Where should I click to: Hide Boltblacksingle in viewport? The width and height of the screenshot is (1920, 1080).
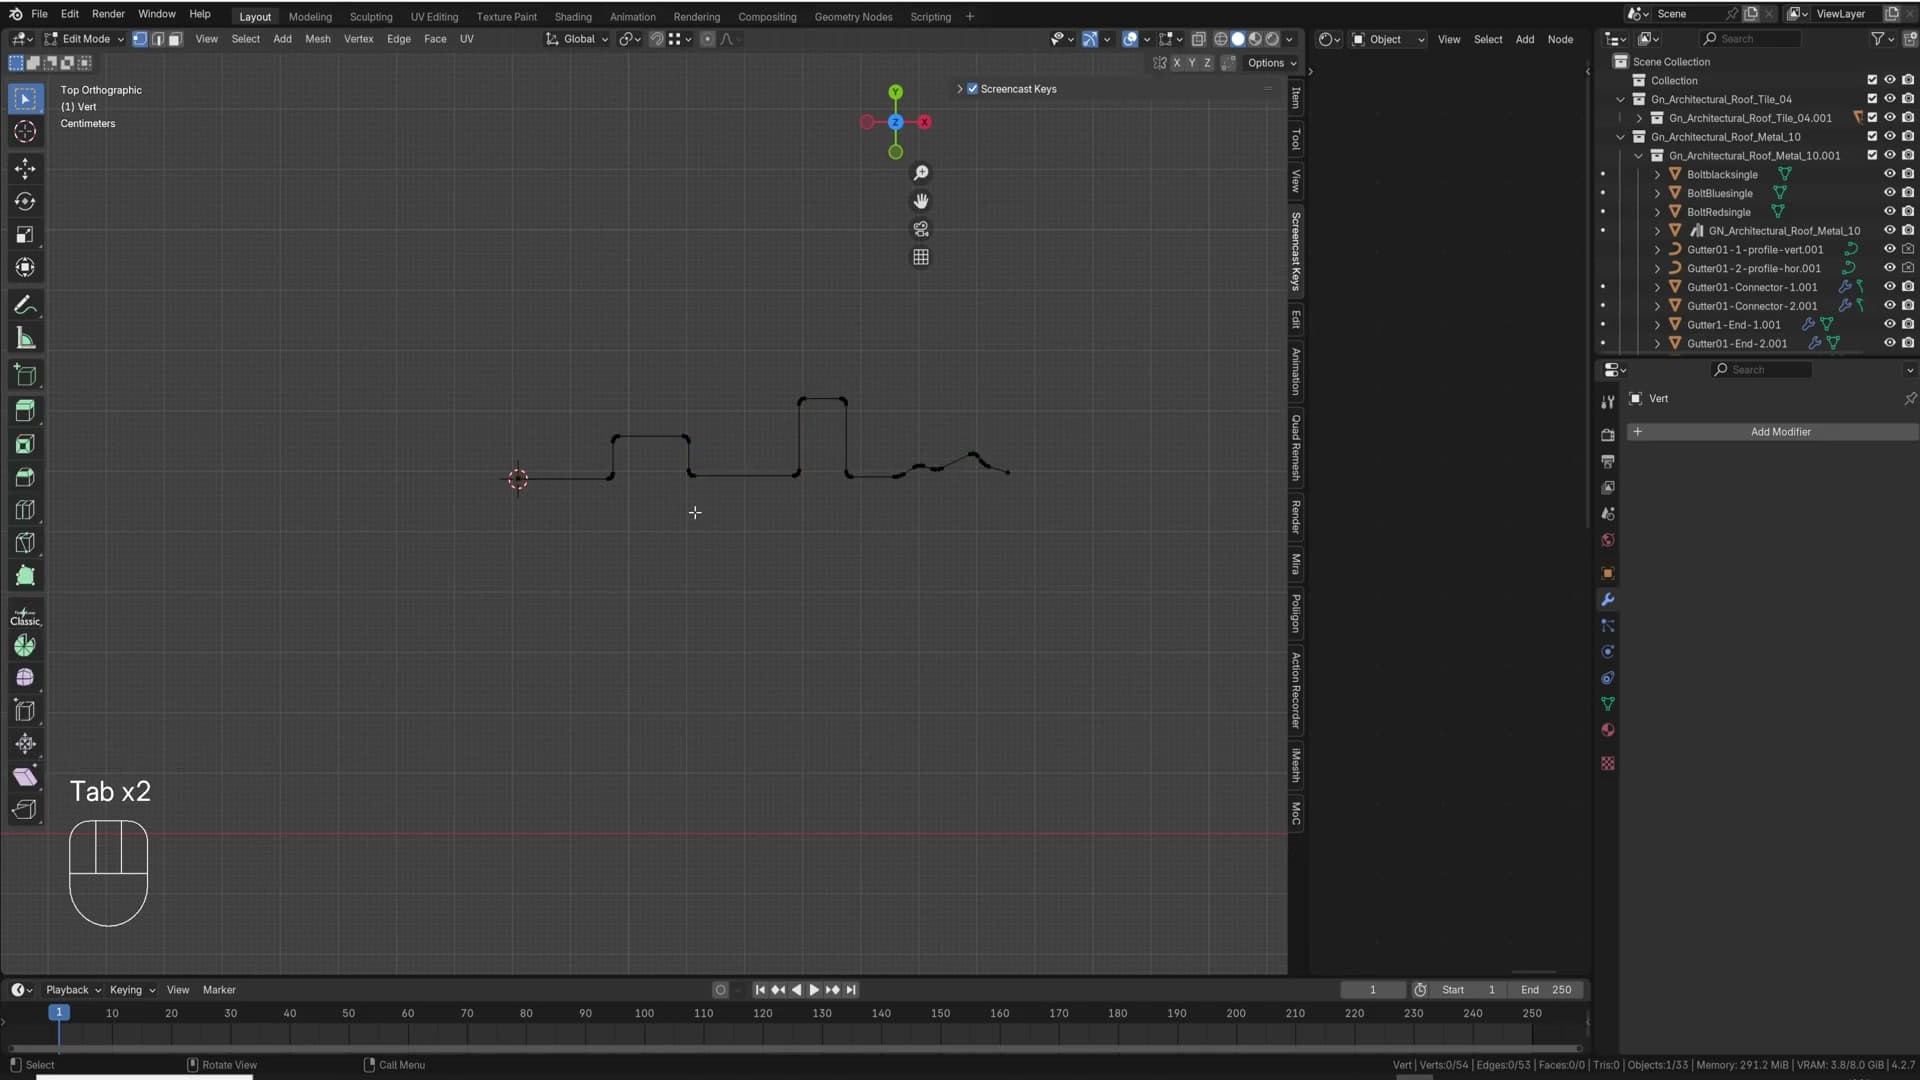tap(1890, 174)
